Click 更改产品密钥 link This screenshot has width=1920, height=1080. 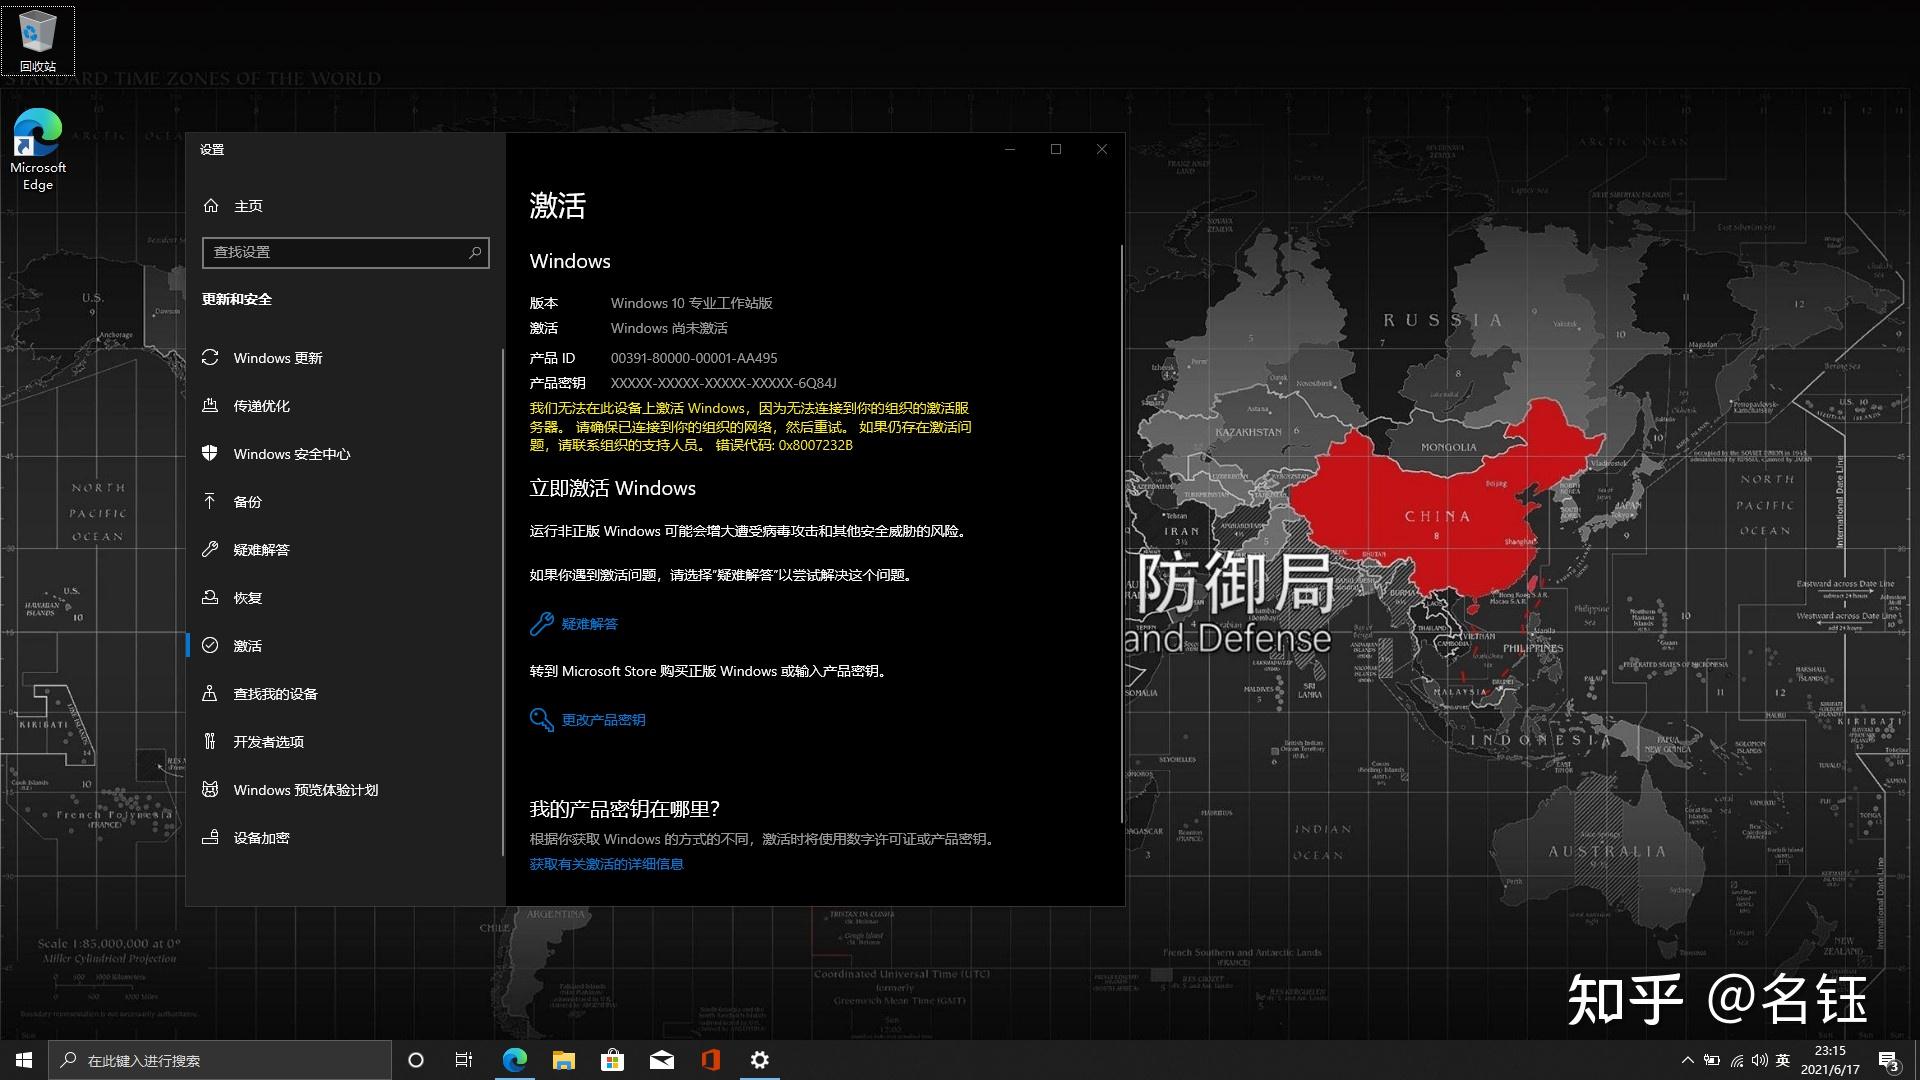pyautogui.click(x=603, y=720)
